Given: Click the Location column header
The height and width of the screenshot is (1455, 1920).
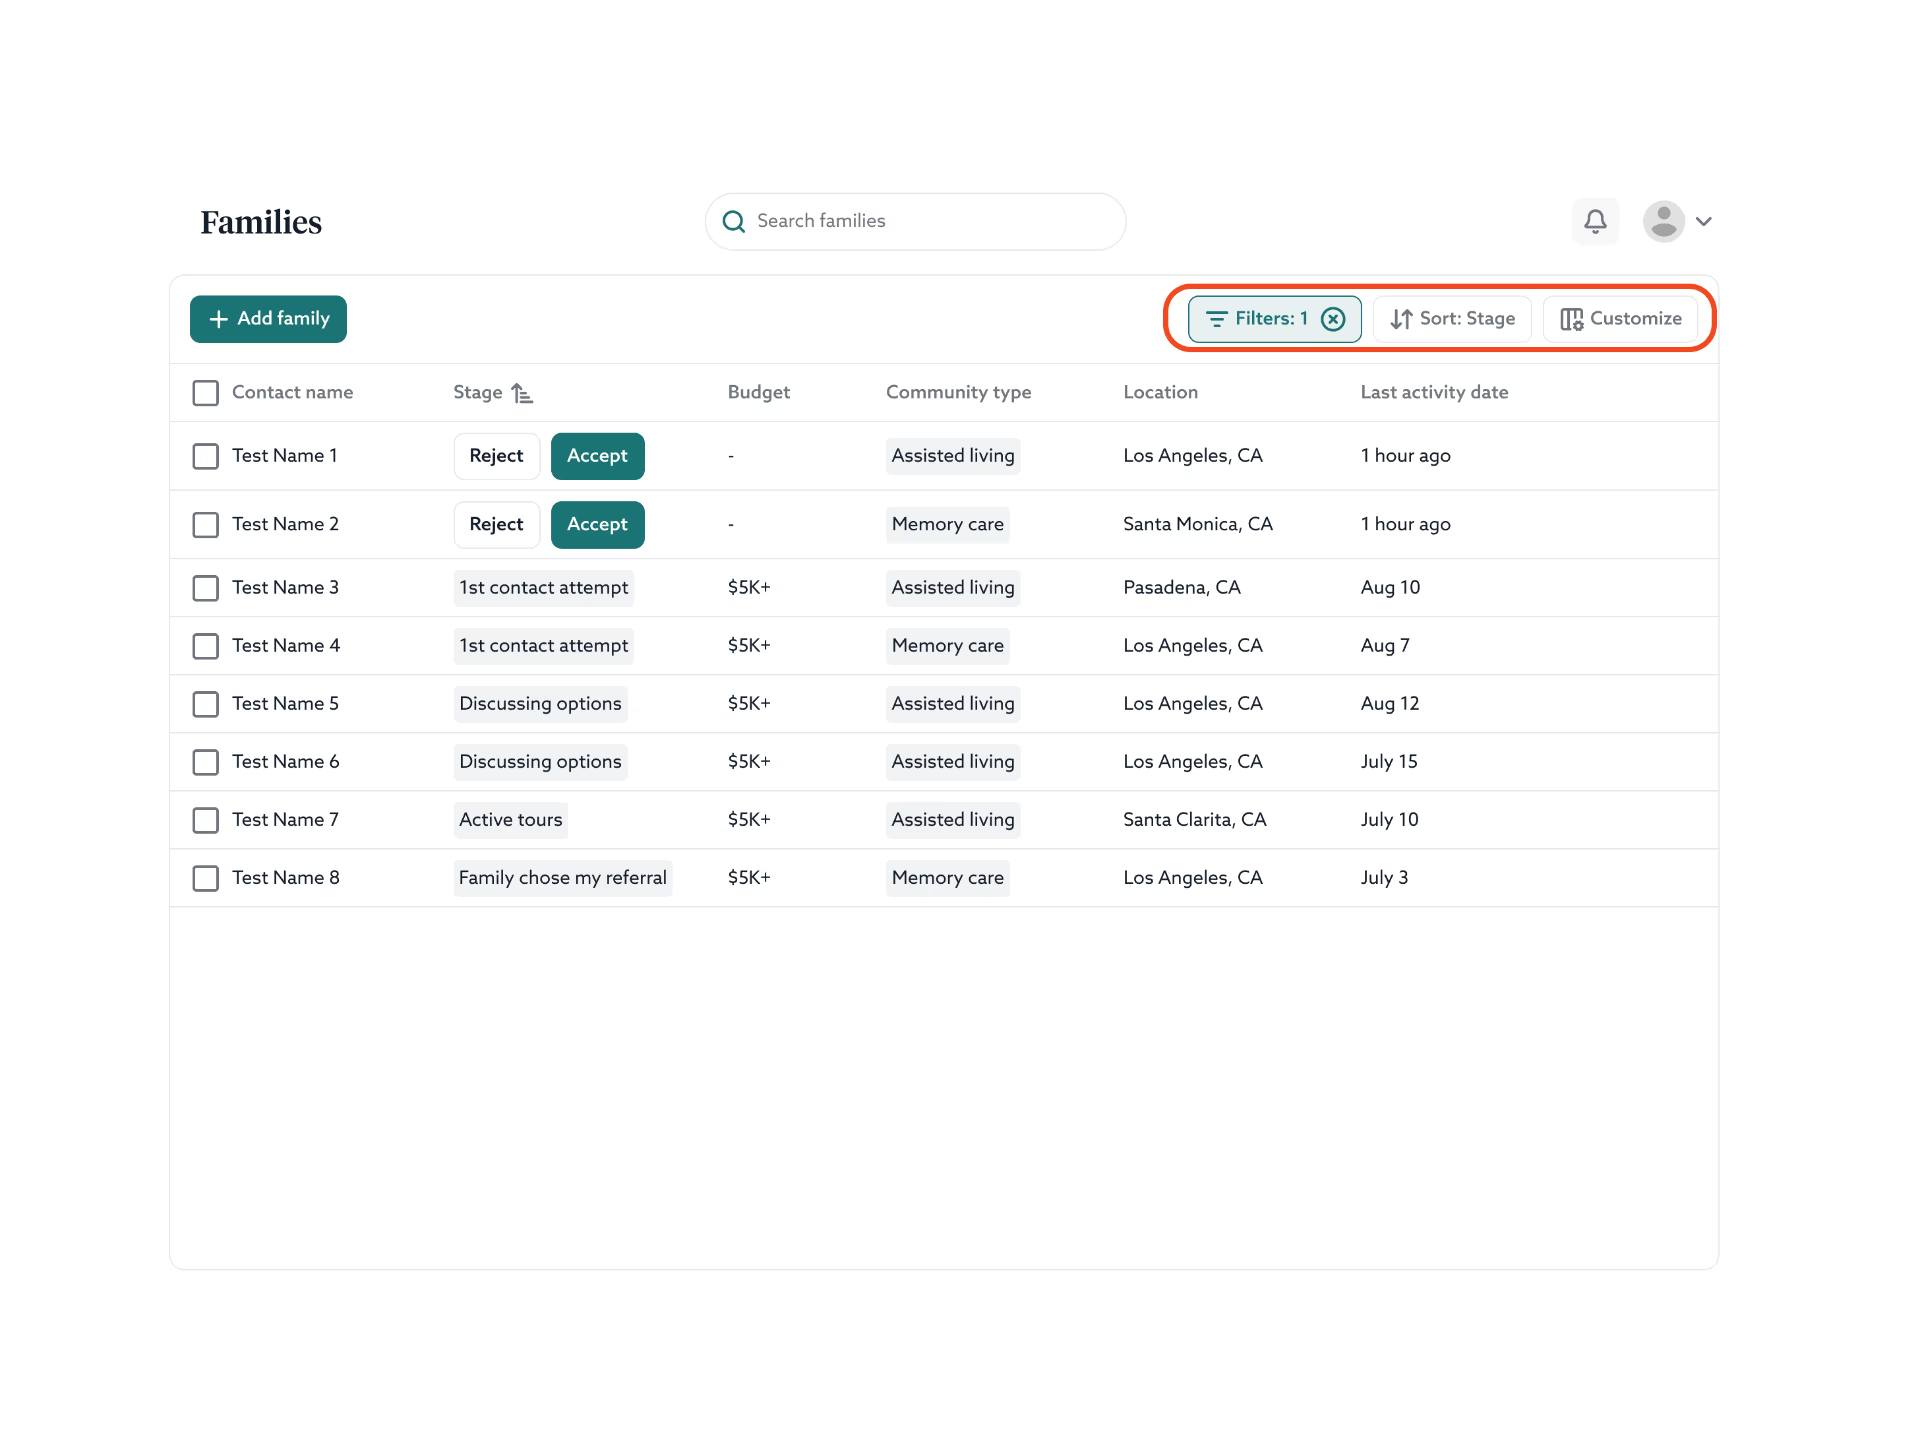Looking at the screenshot, I should point(1161,393).
